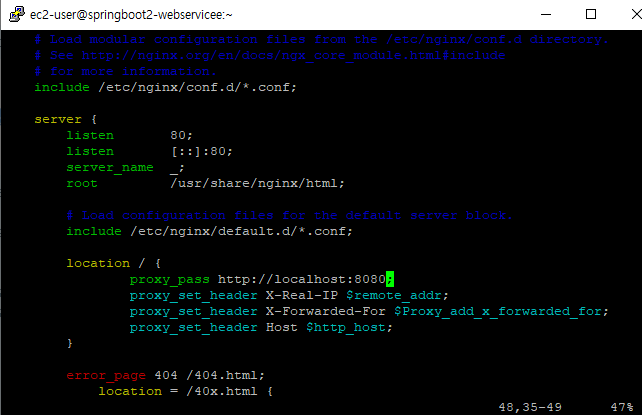Click the 'server {' block opening line
The height and width of the screenshot is (415, 642).
pos(66,120)
